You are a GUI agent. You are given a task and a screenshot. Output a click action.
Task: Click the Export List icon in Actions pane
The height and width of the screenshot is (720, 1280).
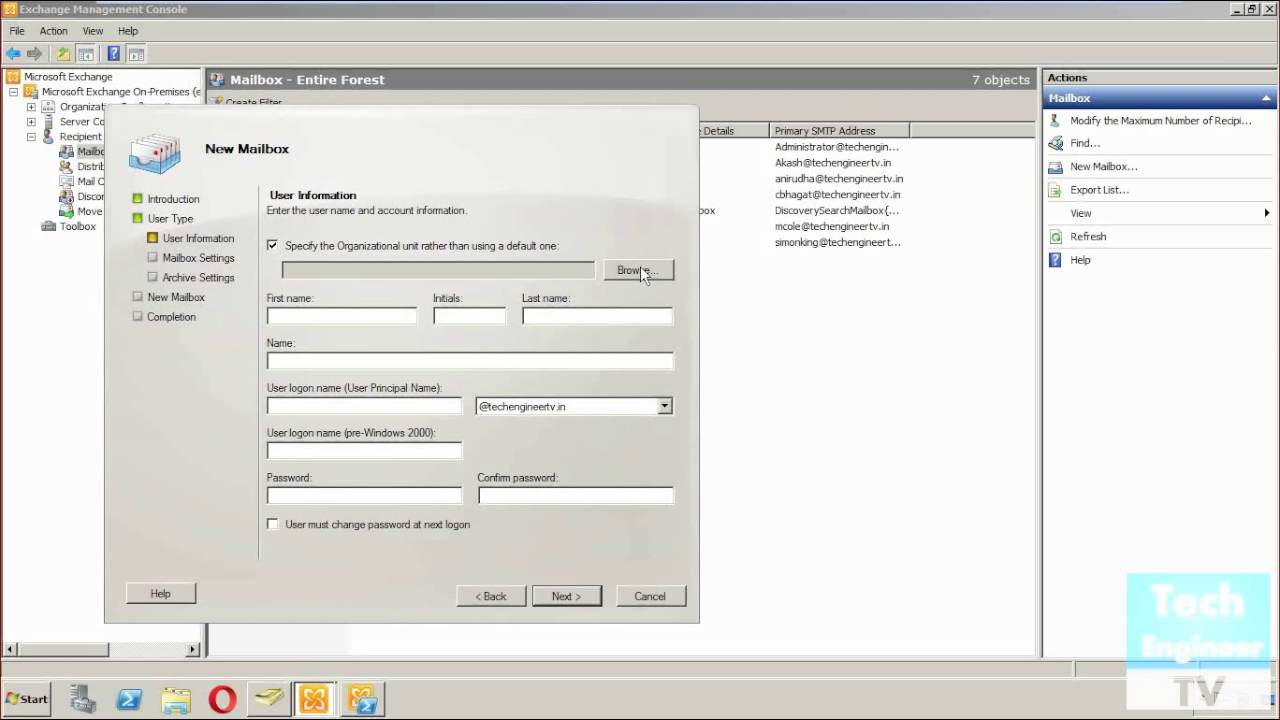tap(1055, 190)
